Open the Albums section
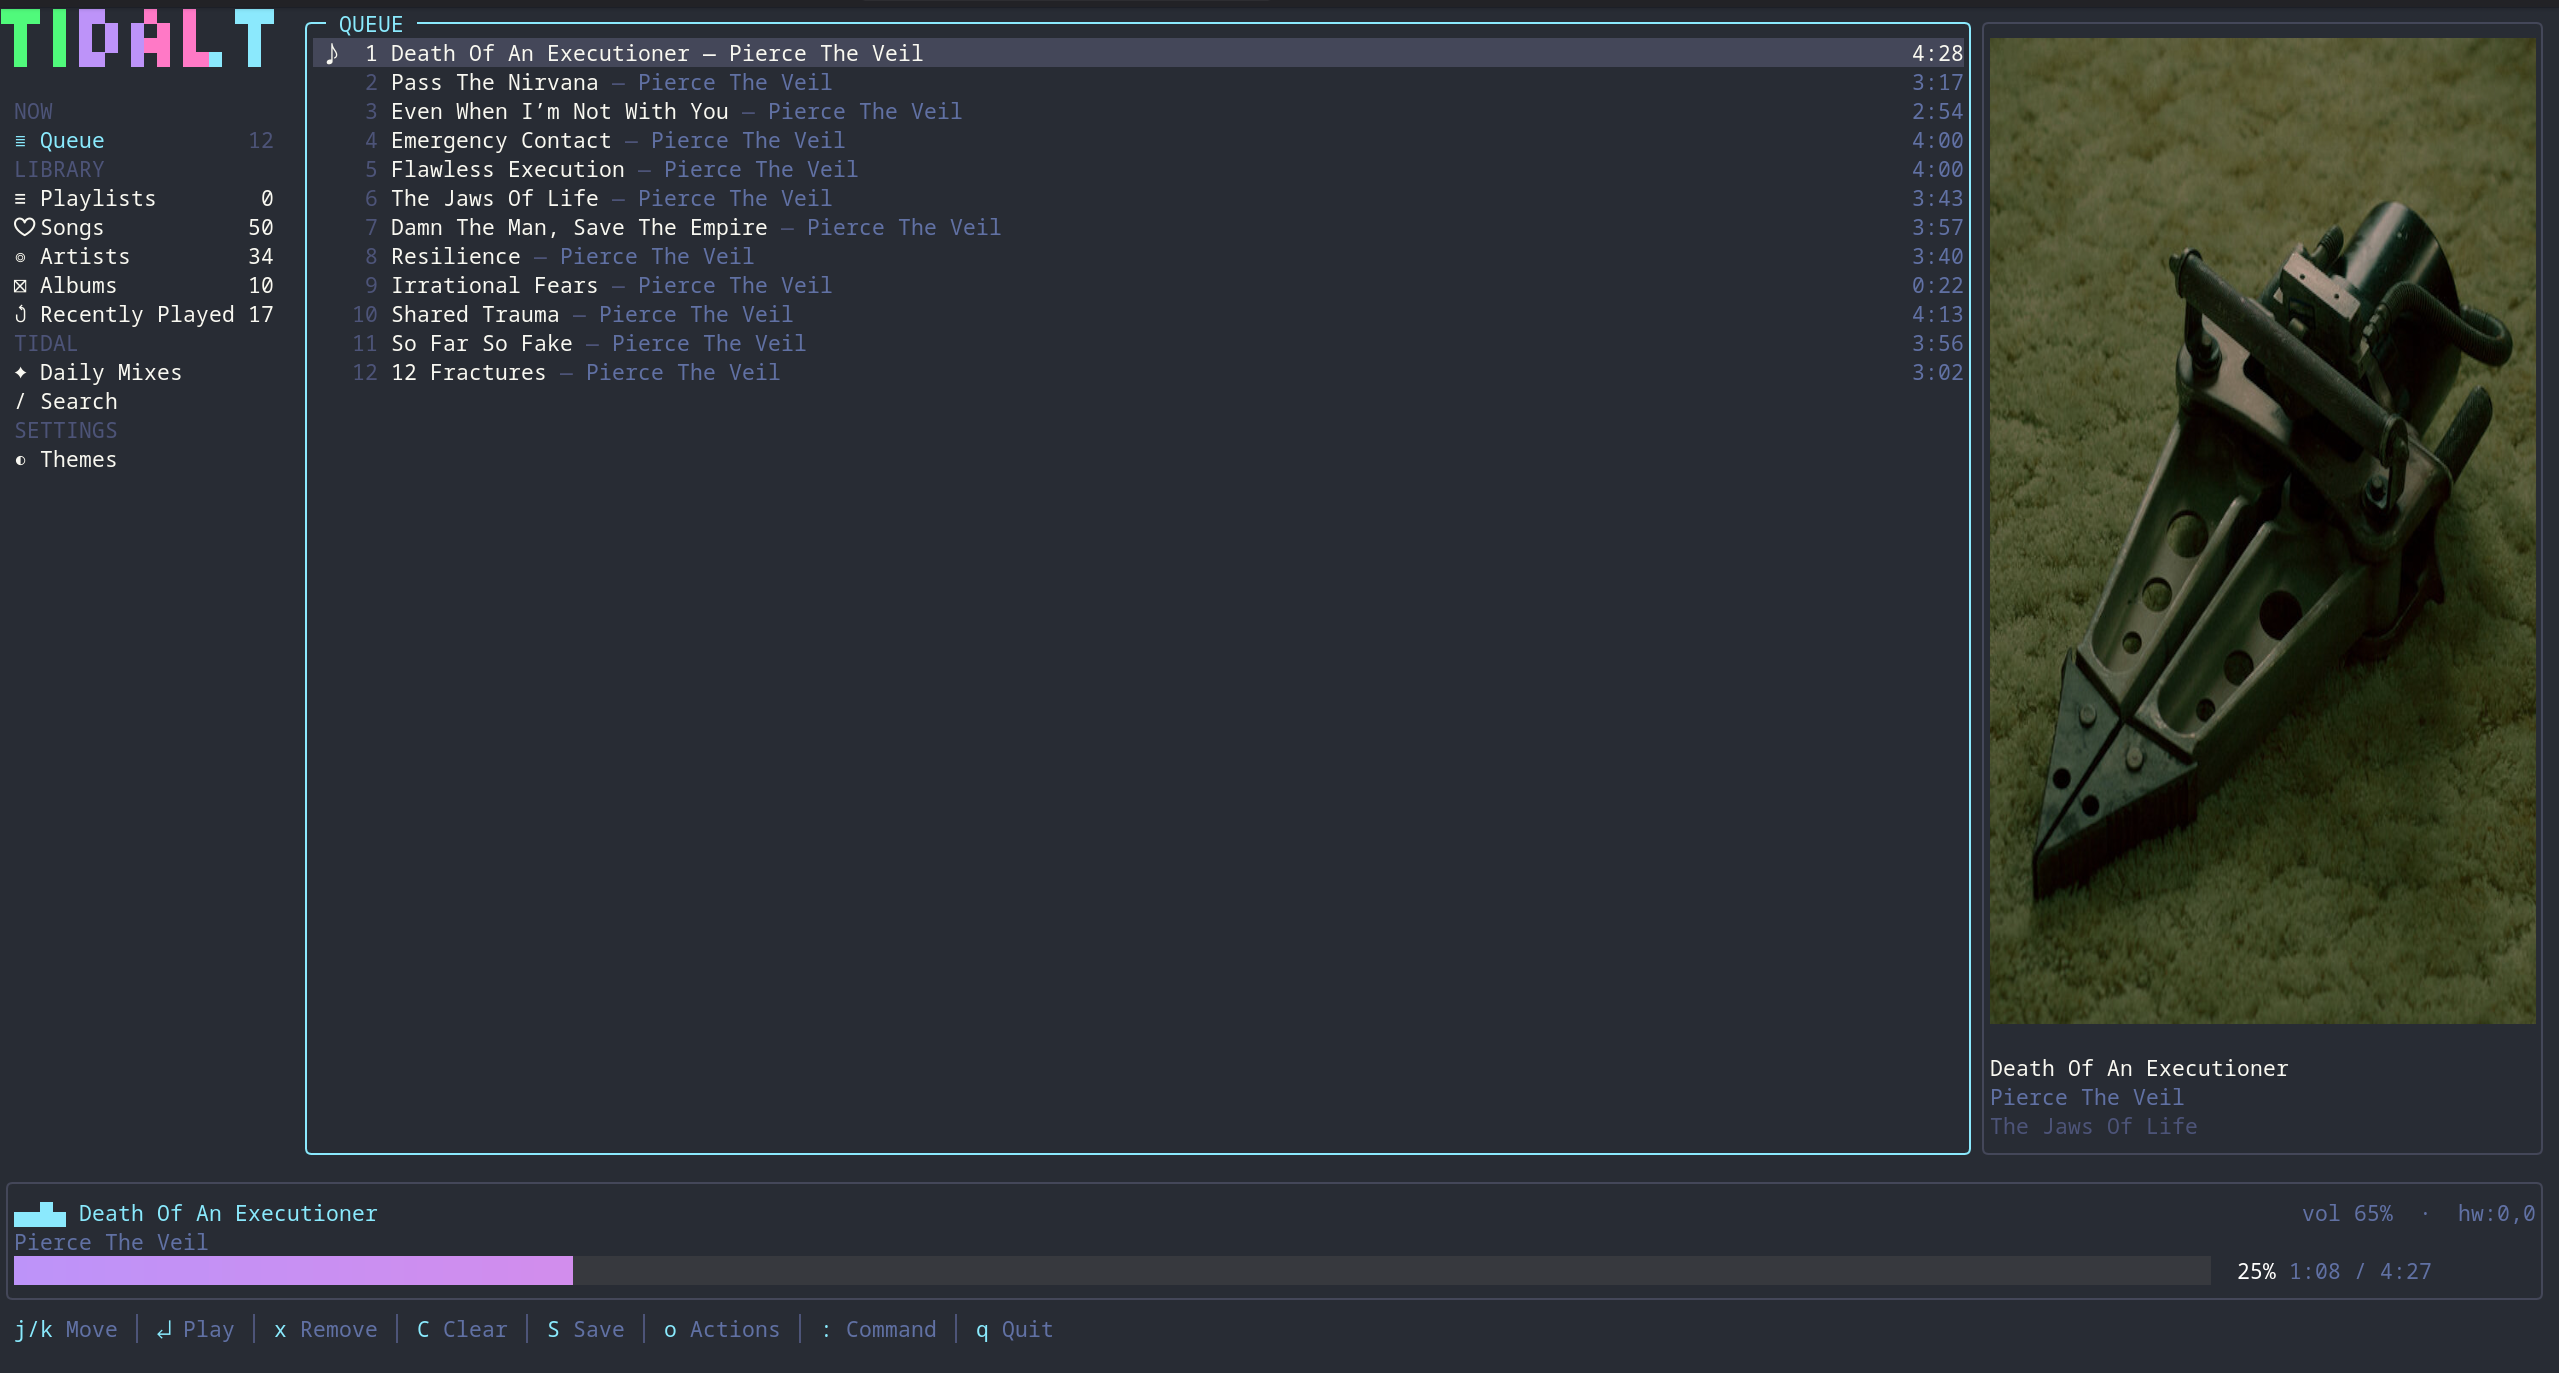Screen dimensions: 2559x1373 143,286
